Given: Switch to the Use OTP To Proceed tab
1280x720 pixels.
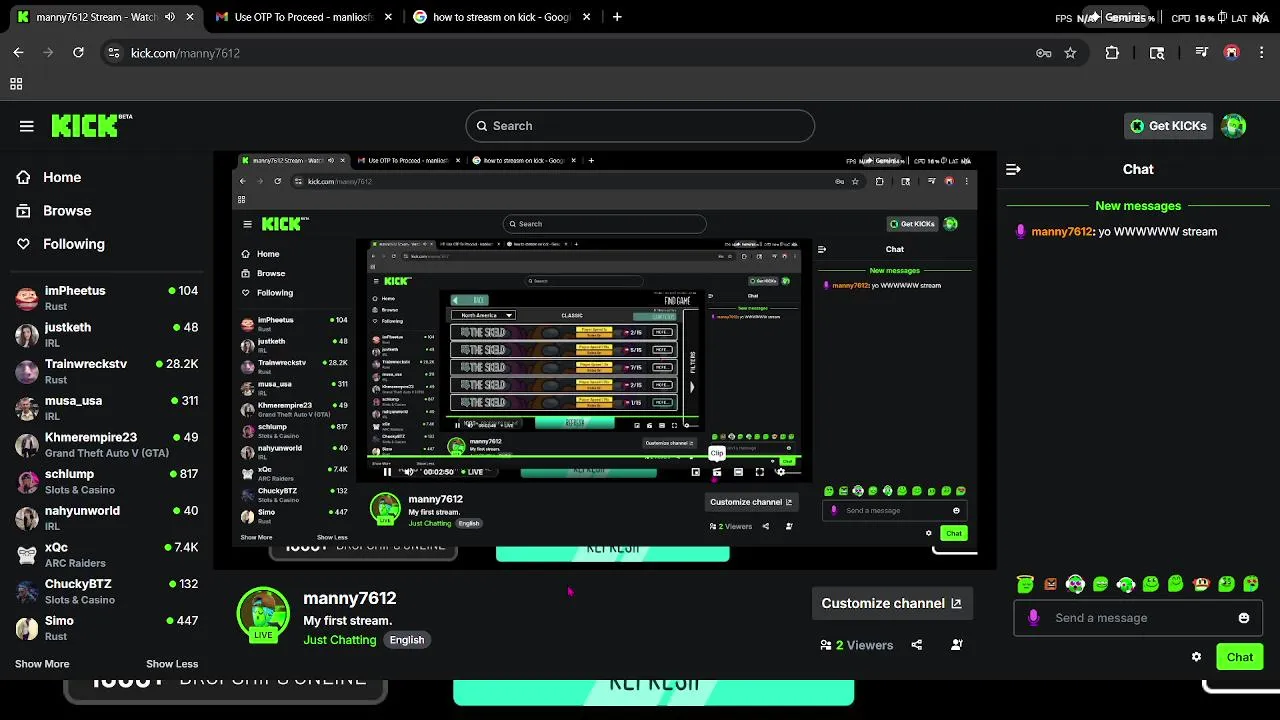Looking at the screenshot, I should click(x=304, y=17).
